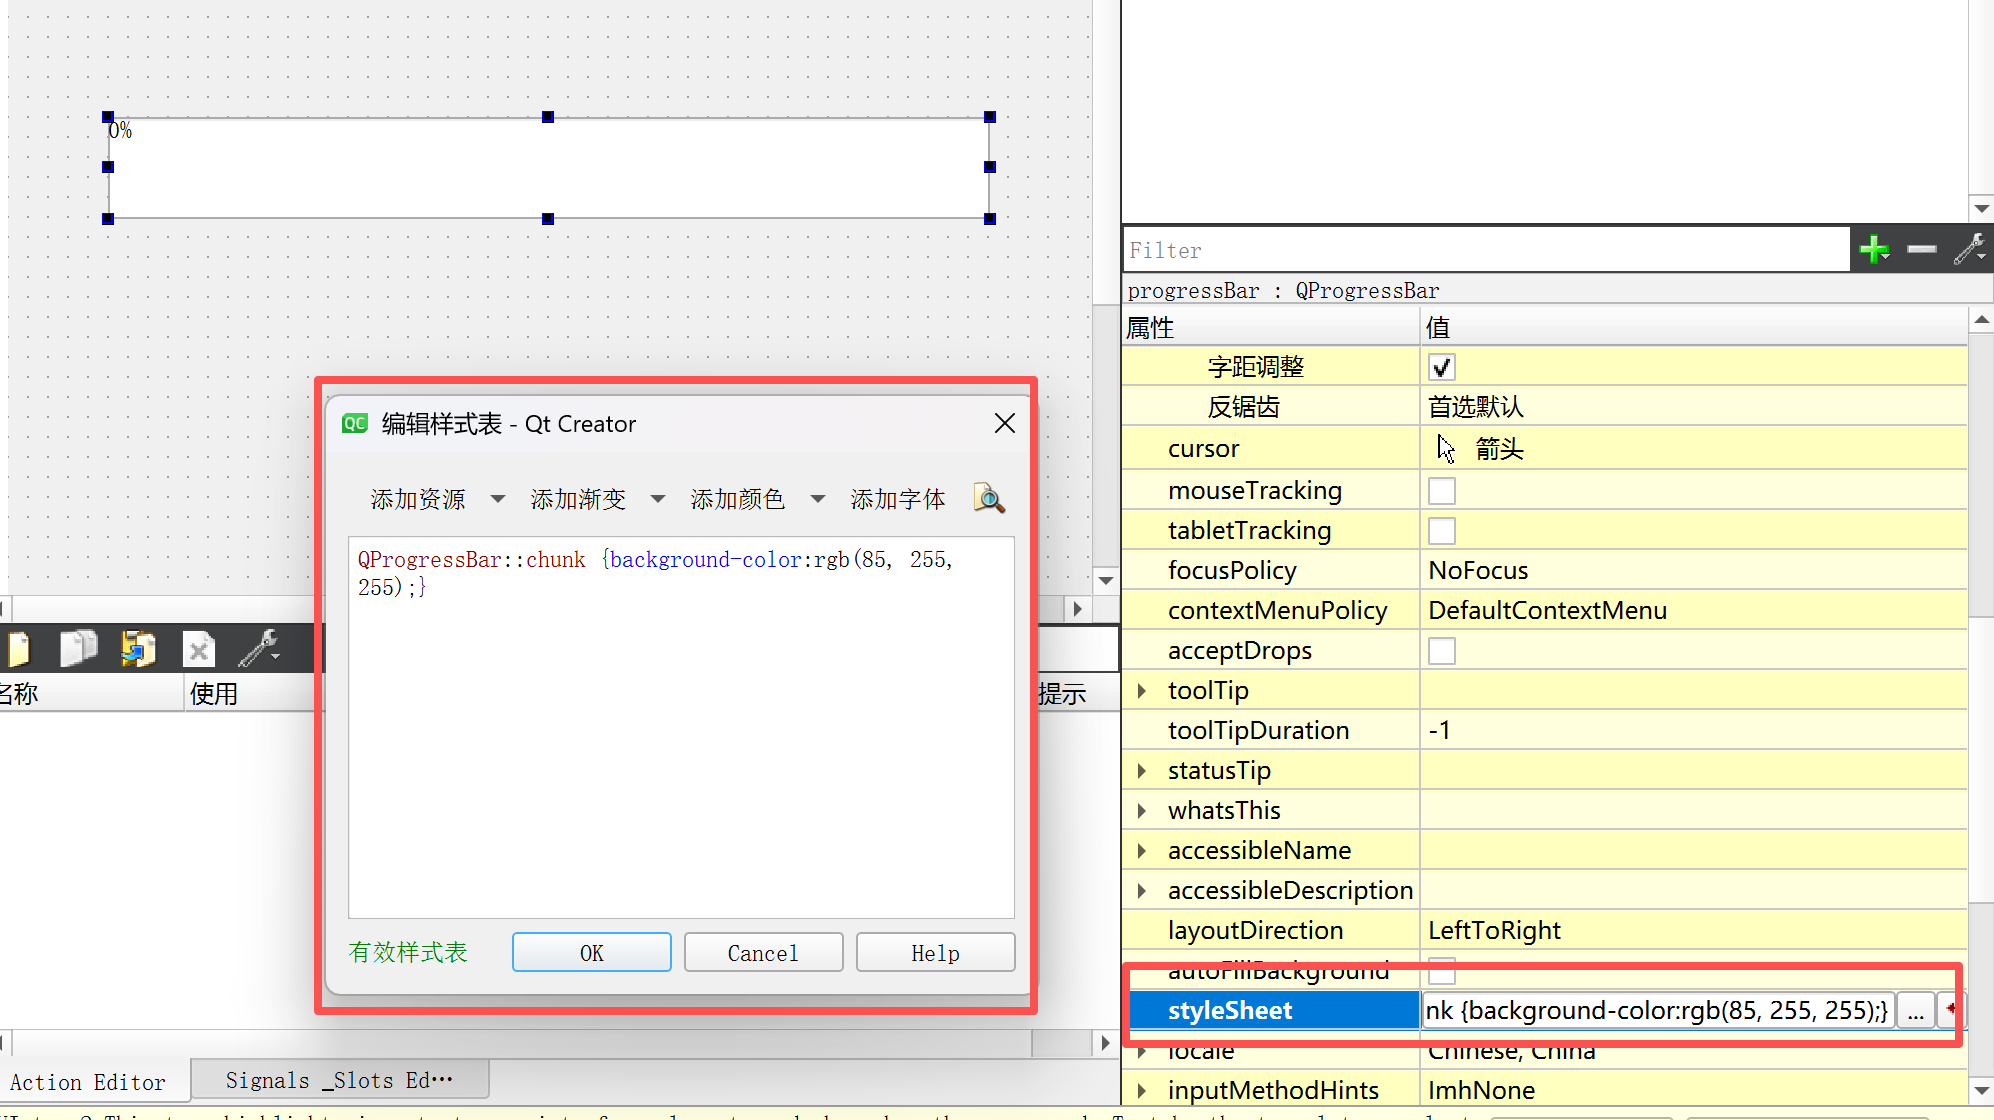Click the Filter input field

1485,250
